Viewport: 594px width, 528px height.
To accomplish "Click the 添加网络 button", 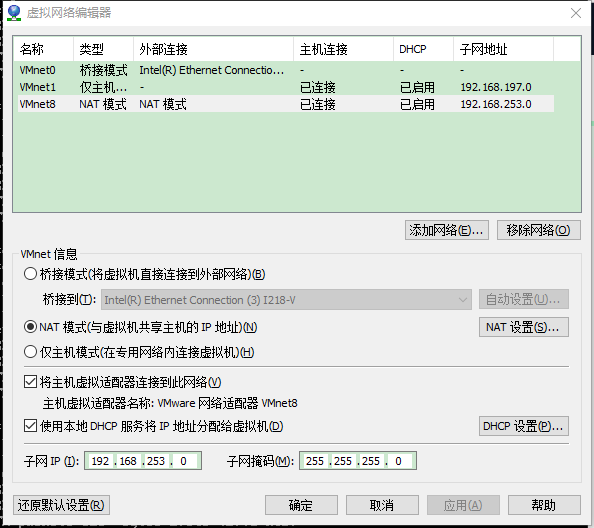I will point(447,230).
